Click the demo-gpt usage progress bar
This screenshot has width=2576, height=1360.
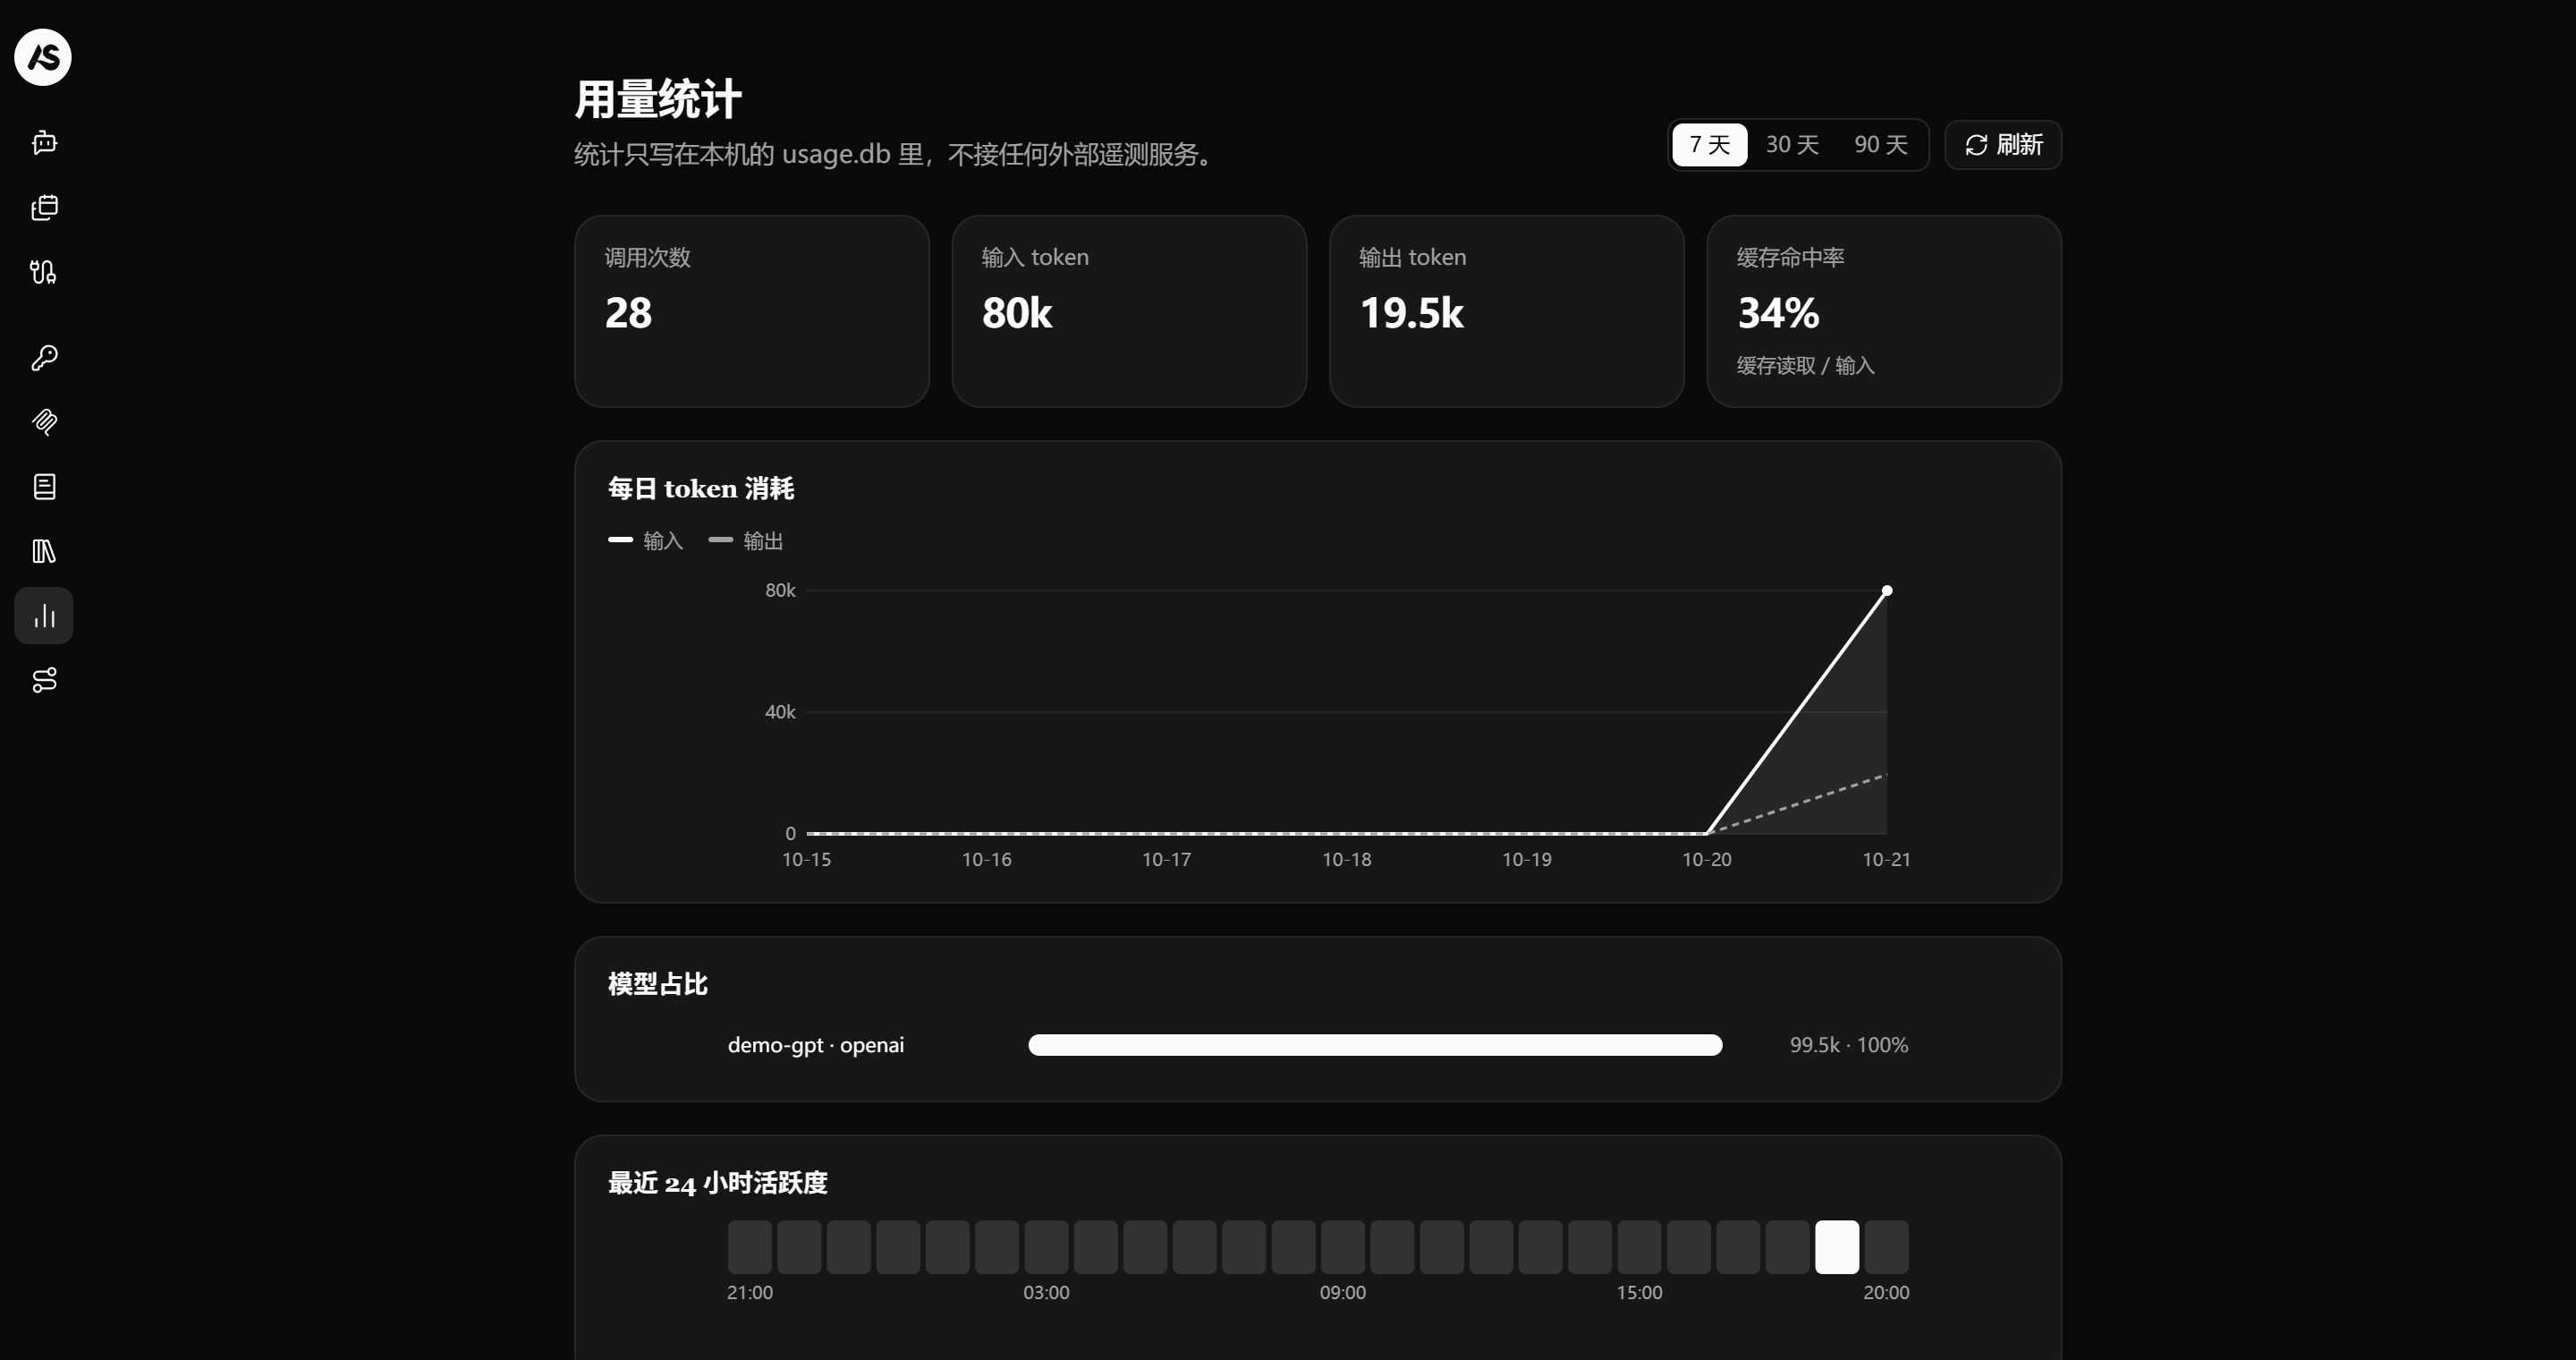(1375, 1045)
